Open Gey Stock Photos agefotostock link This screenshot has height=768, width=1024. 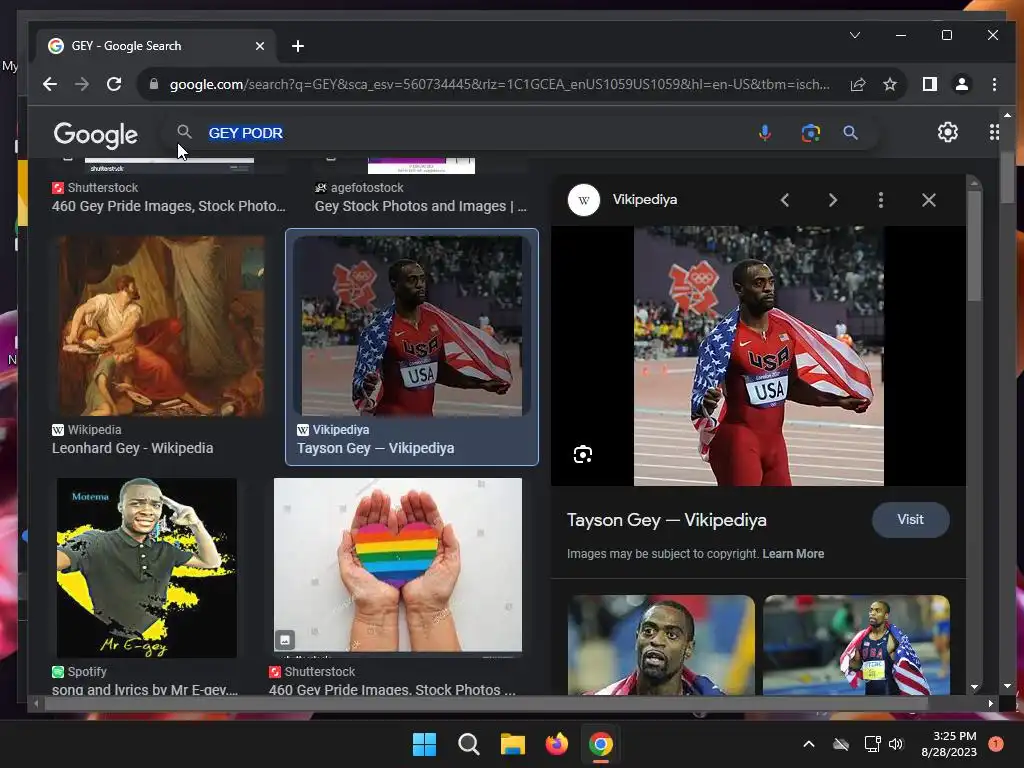(421, 206)
